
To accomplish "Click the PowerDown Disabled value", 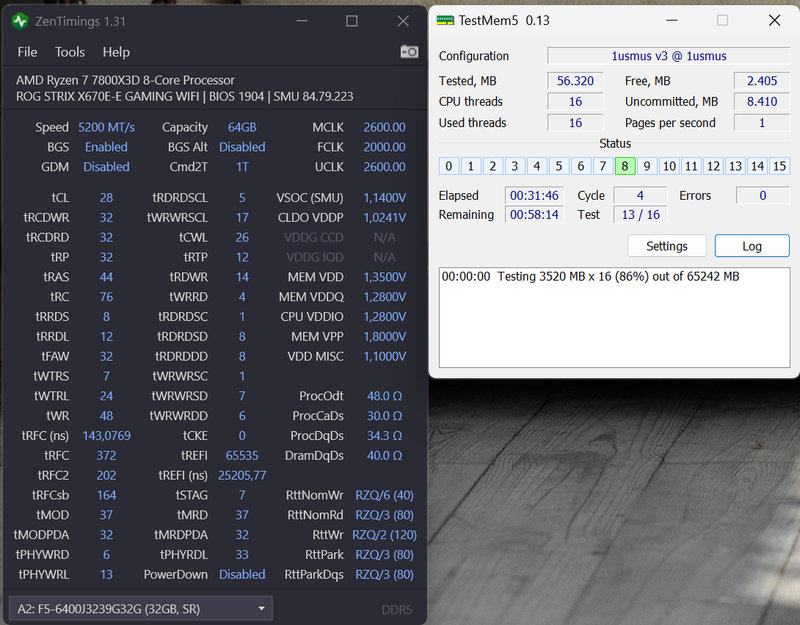I will (242, 574).
